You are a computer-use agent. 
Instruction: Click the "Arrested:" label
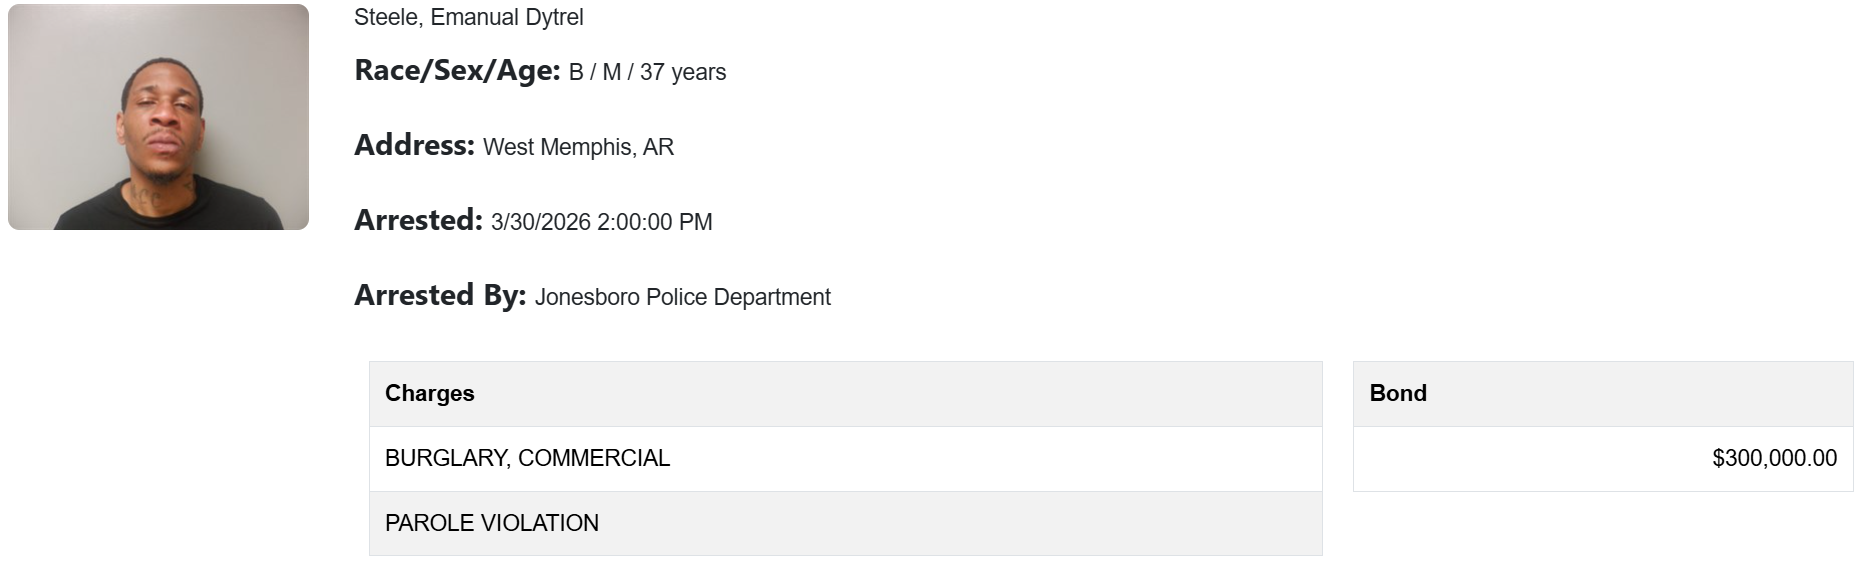(418, 221)
